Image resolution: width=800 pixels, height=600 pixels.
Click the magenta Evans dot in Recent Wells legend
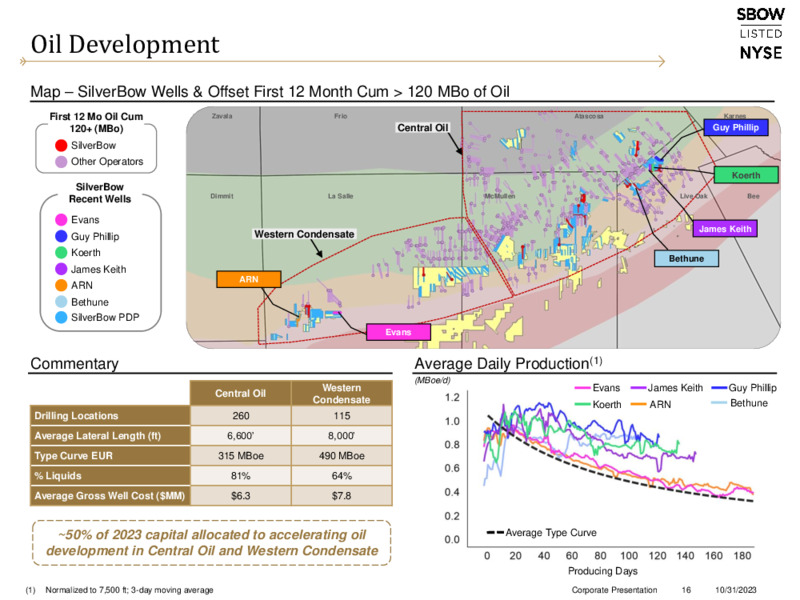tap(61, 220)
